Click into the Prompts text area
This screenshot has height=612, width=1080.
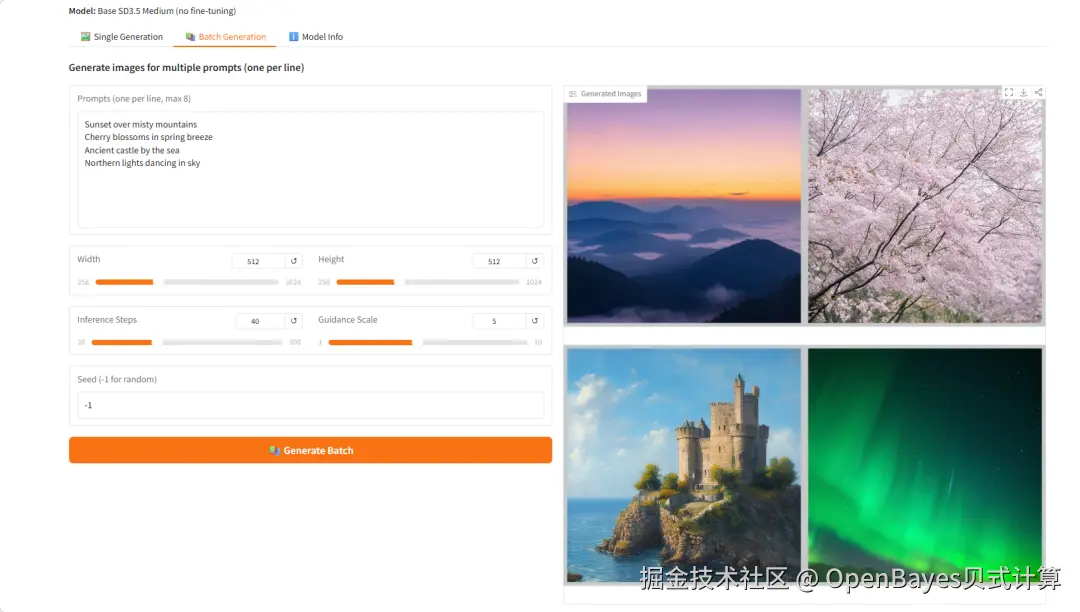pos(310,169)
